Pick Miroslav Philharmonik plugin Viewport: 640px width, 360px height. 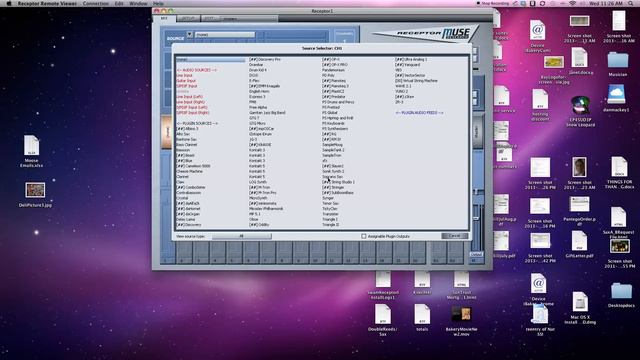point(266,209)
